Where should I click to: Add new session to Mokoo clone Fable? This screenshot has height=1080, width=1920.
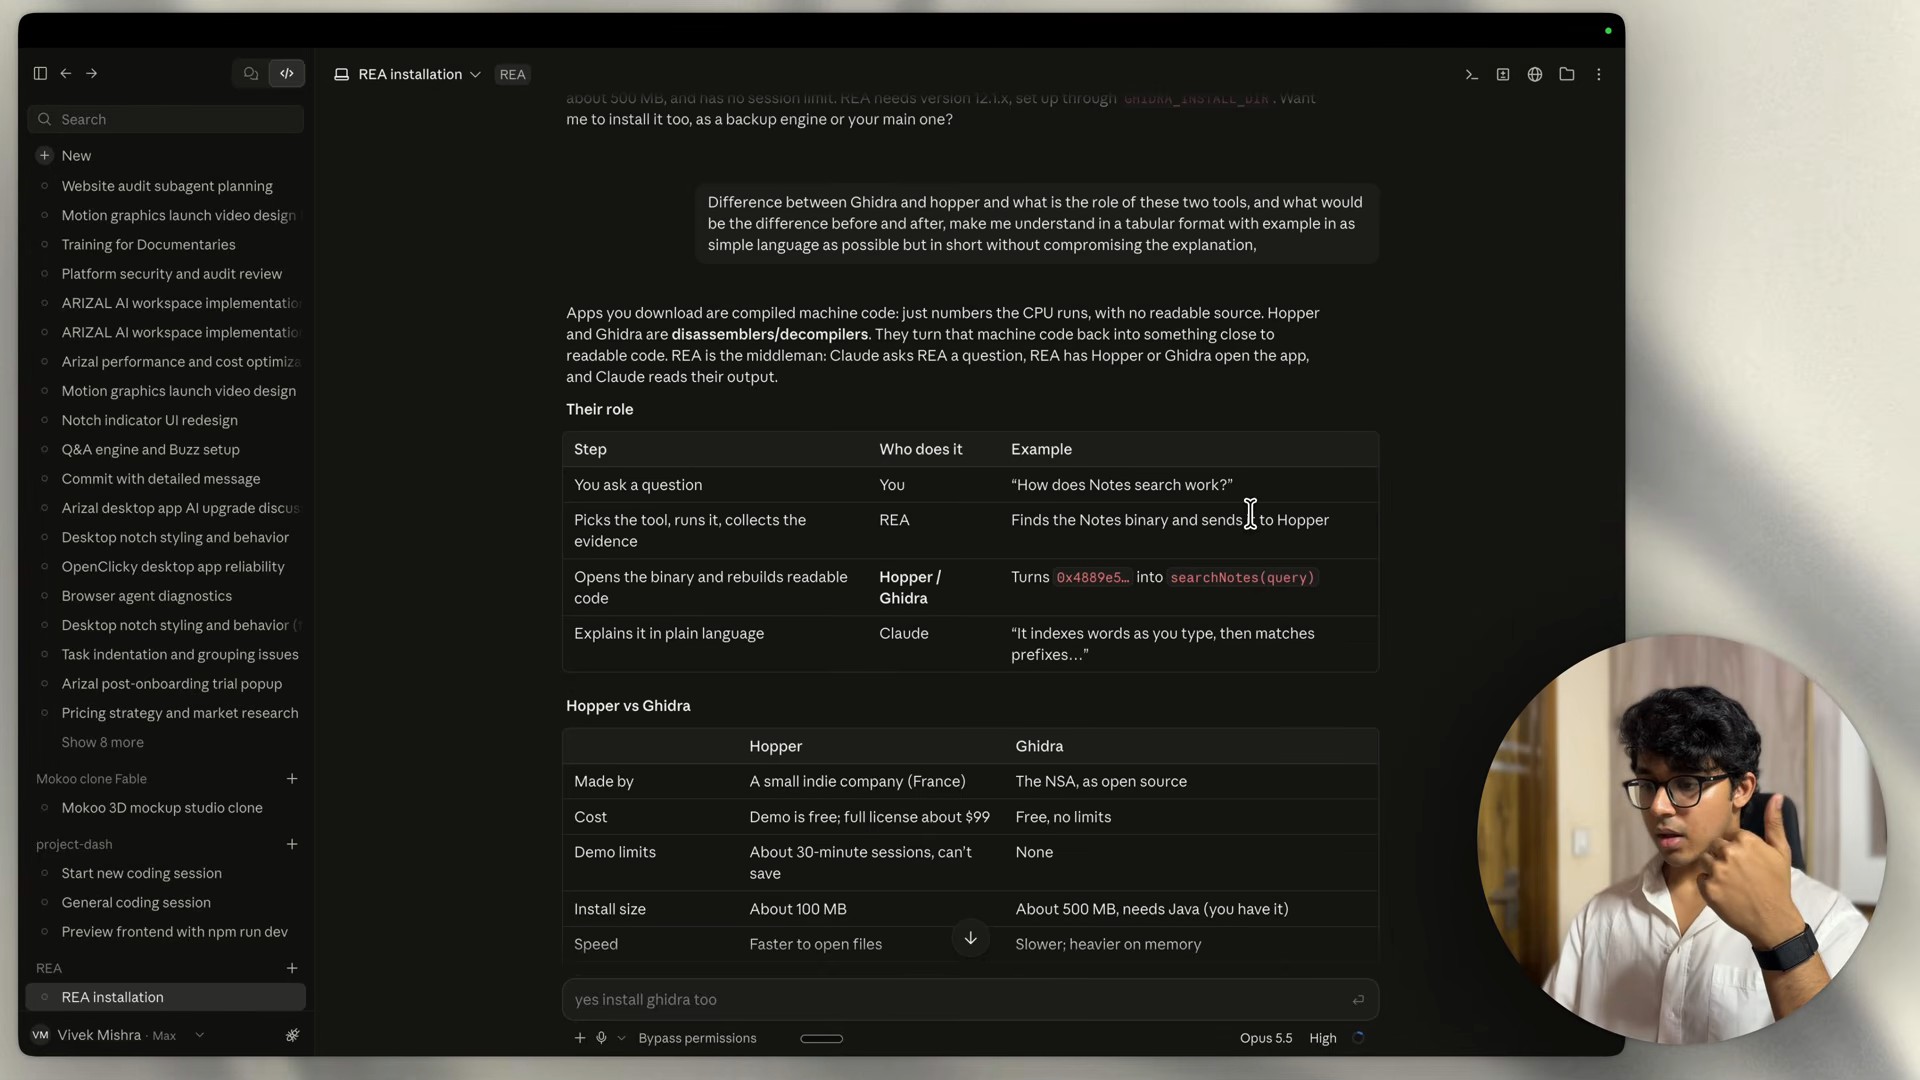pyautogui.click(x=292, y=778)
